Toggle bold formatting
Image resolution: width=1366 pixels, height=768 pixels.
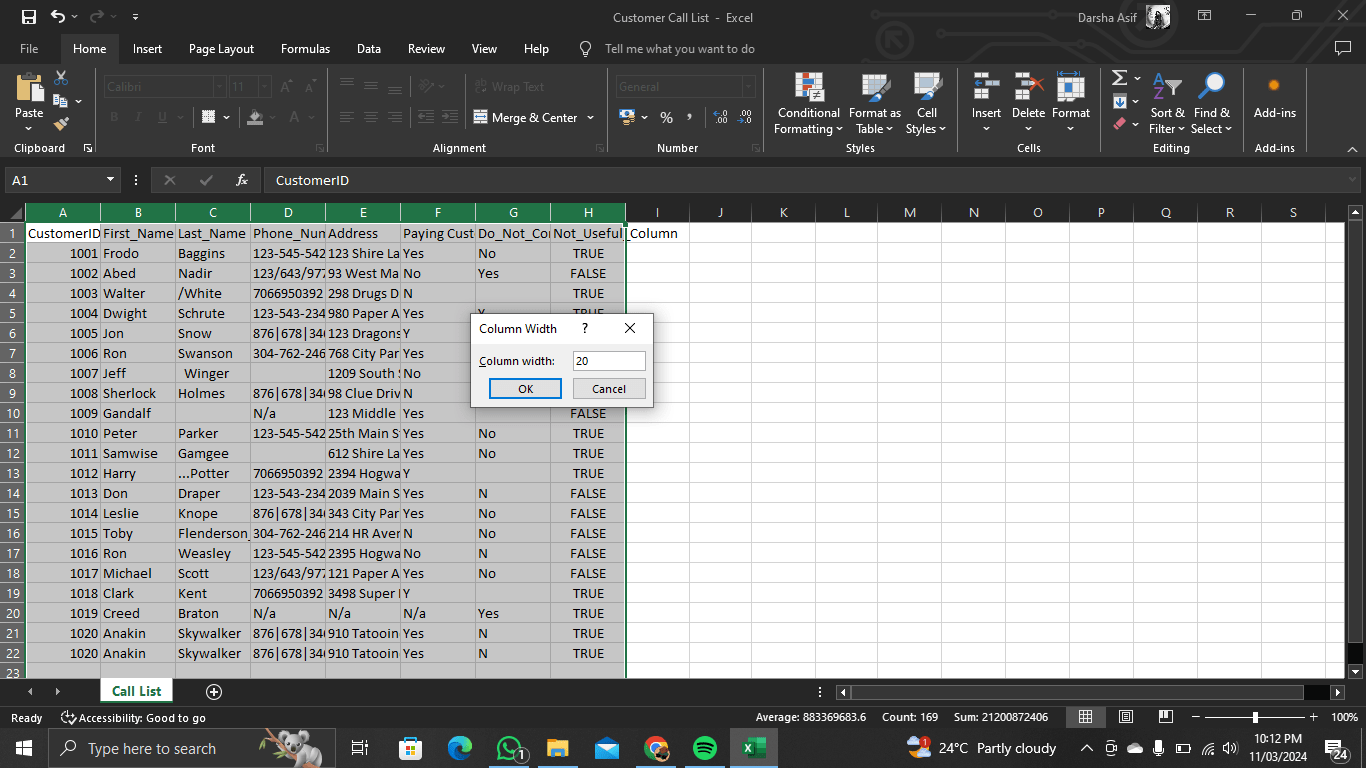[x=113, y=117]
